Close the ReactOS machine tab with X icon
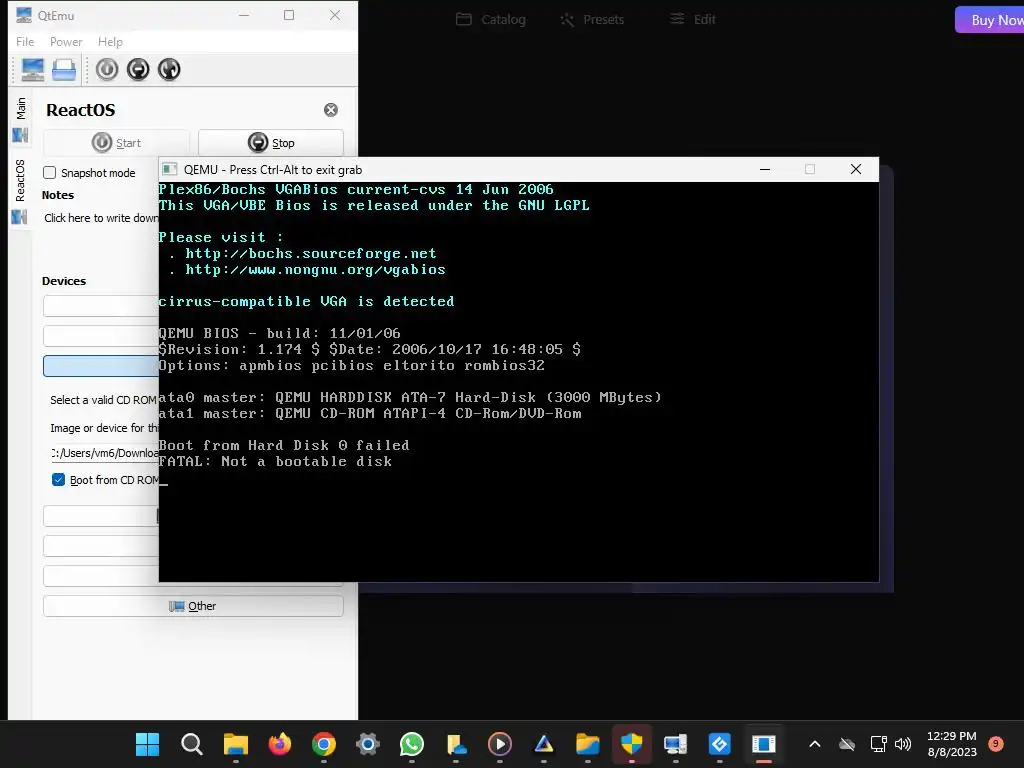Image resolution: width=1024 pixels, height=768 pixels. click(x=331, y=110)
